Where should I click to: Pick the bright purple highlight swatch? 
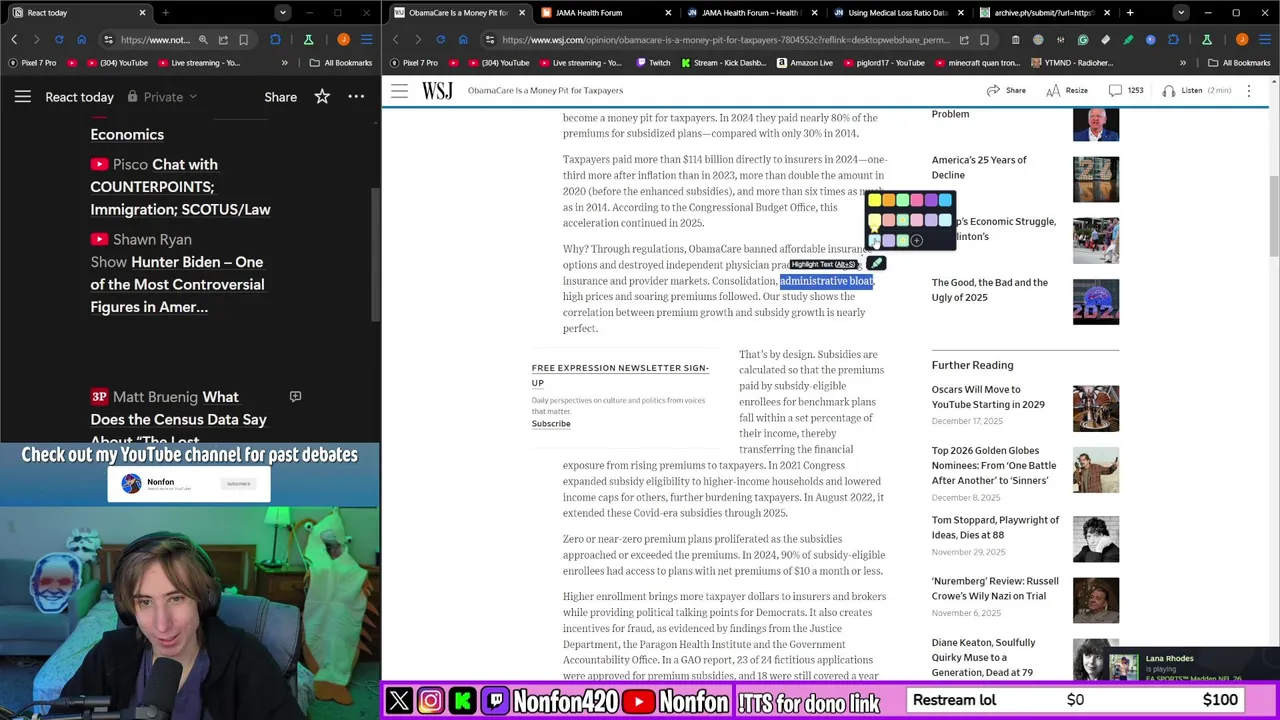(930, 201)
